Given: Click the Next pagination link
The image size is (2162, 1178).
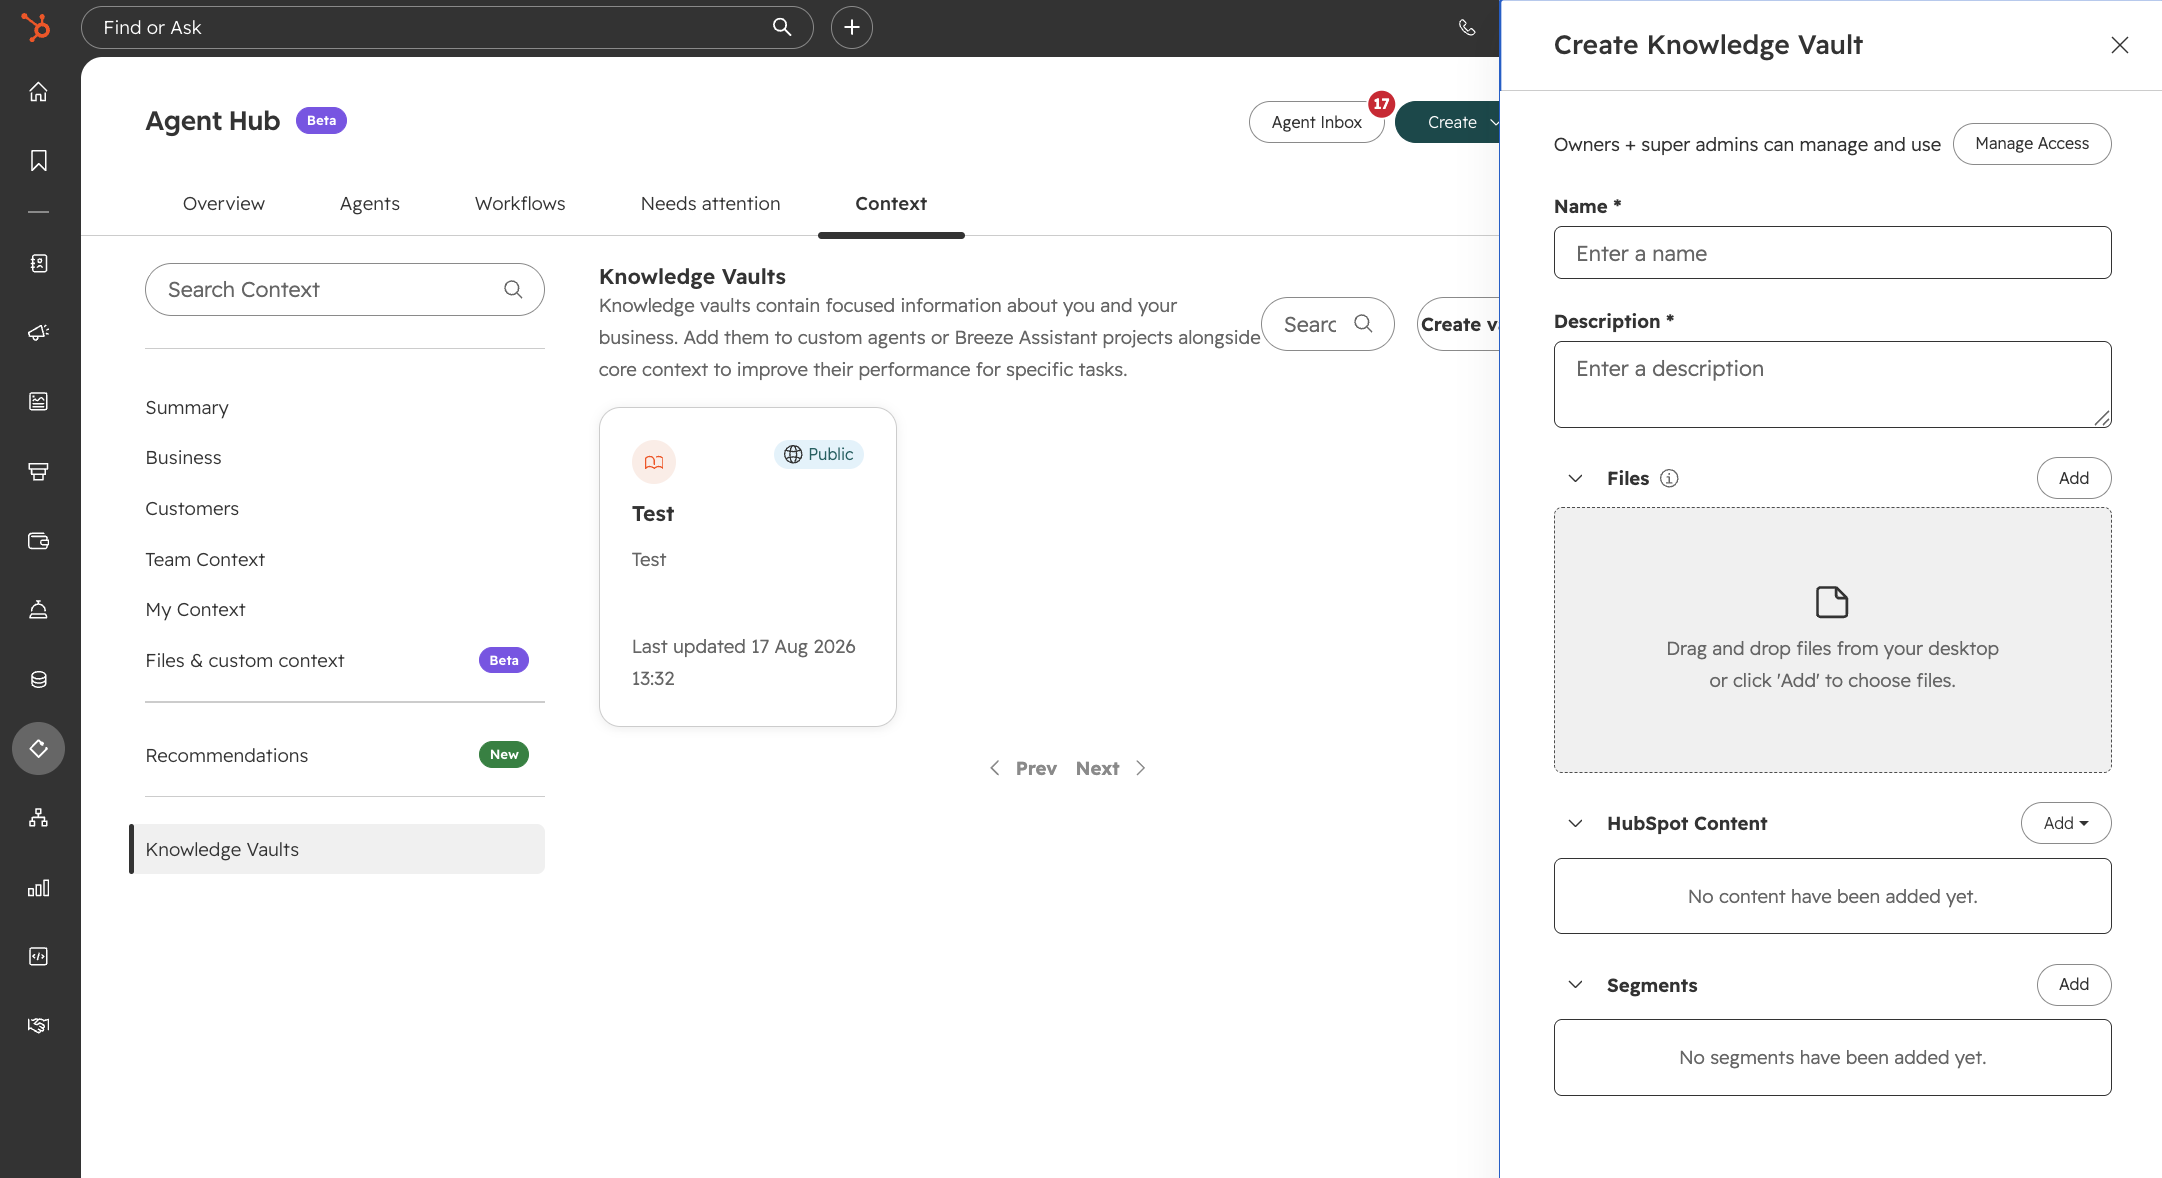Looking at the screenshot, I should tap(1097, 768).
